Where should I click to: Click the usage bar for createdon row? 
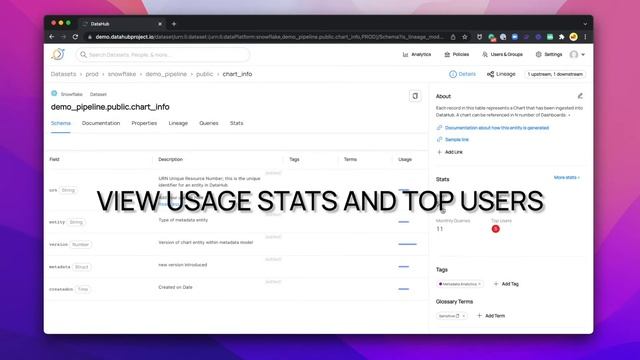tap(404, 289)
